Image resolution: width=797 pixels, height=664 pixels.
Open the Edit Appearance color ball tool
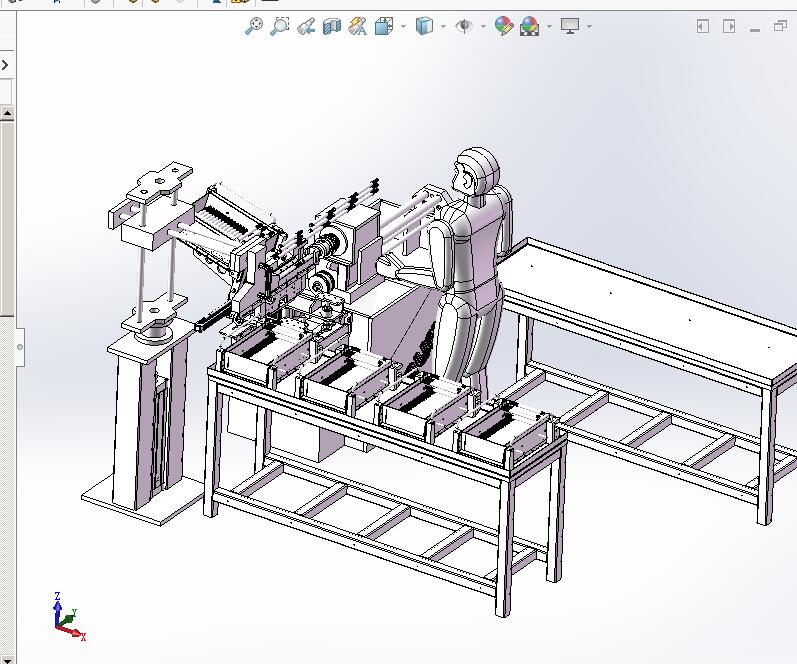pos(504,26)
